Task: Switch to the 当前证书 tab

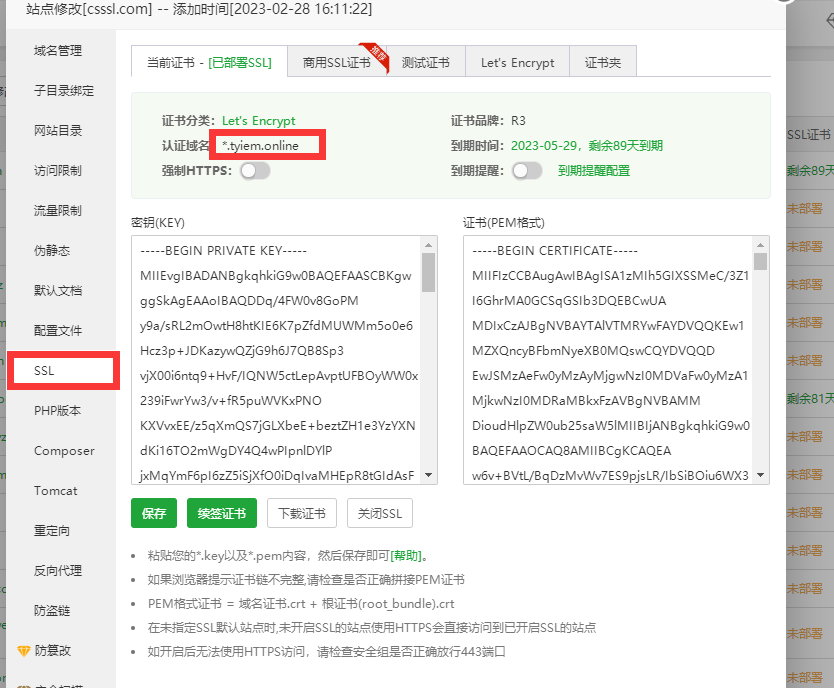Action: pyautogui.click(x=209, y=63)
